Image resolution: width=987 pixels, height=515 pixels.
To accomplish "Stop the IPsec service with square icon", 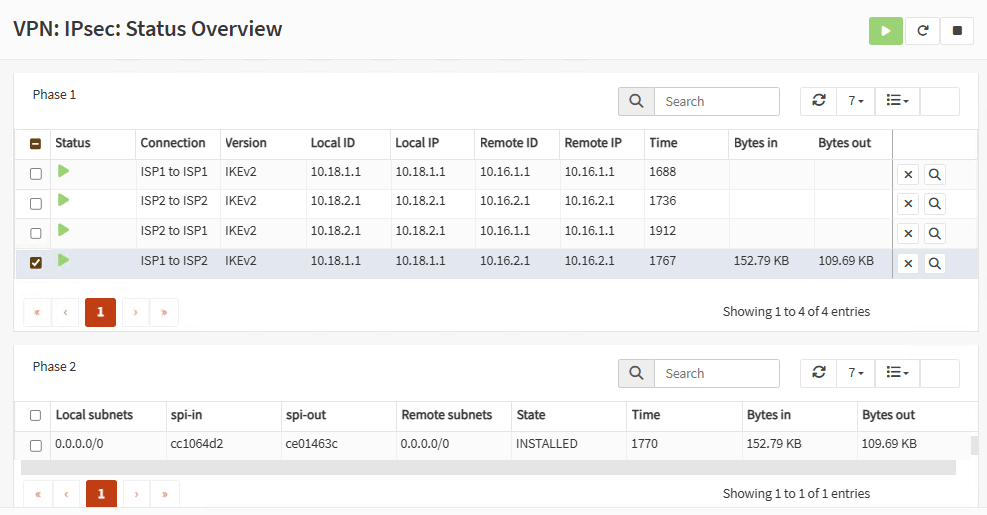I will click(x=957, y=31).
